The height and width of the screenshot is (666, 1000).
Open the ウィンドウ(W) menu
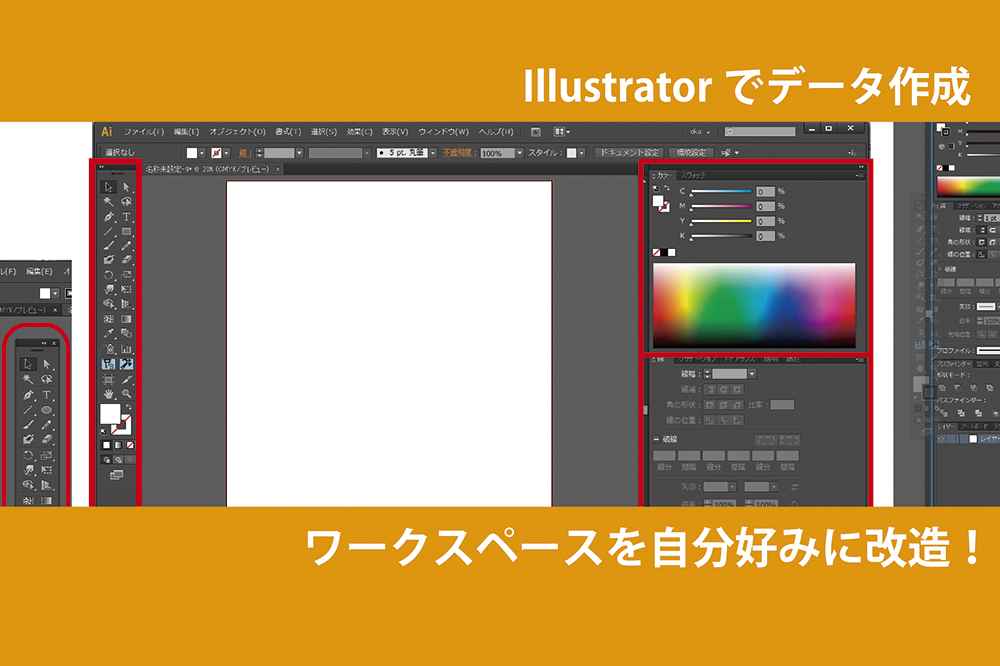[443, 132]
